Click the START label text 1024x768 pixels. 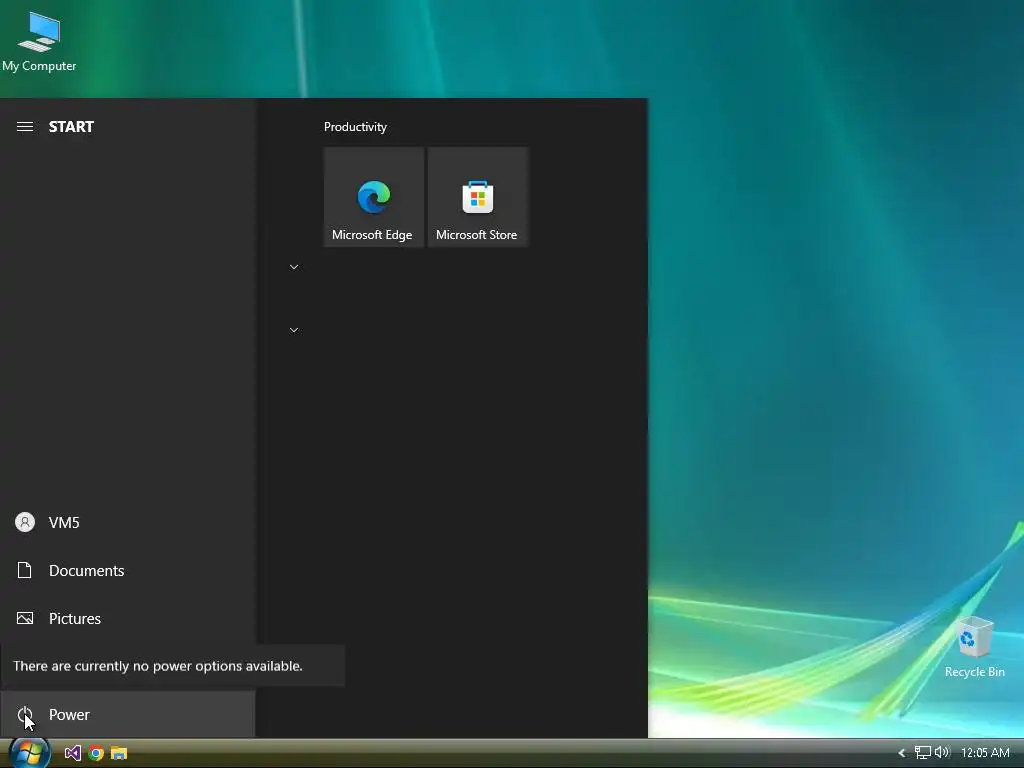click(71, 127)
